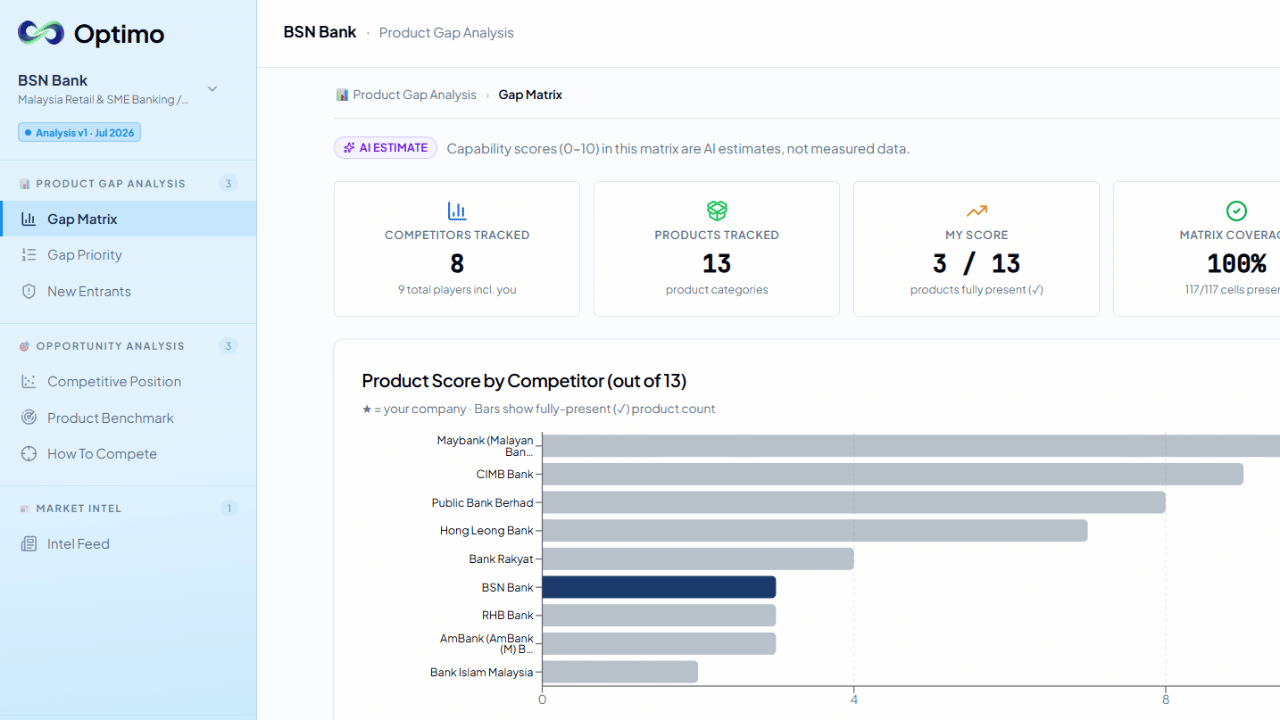Image resolution: width=1280 pixels, height=720 pixels.
Task: Click the dark blue BSN Bank bar
Action: (x=659, y=587)
